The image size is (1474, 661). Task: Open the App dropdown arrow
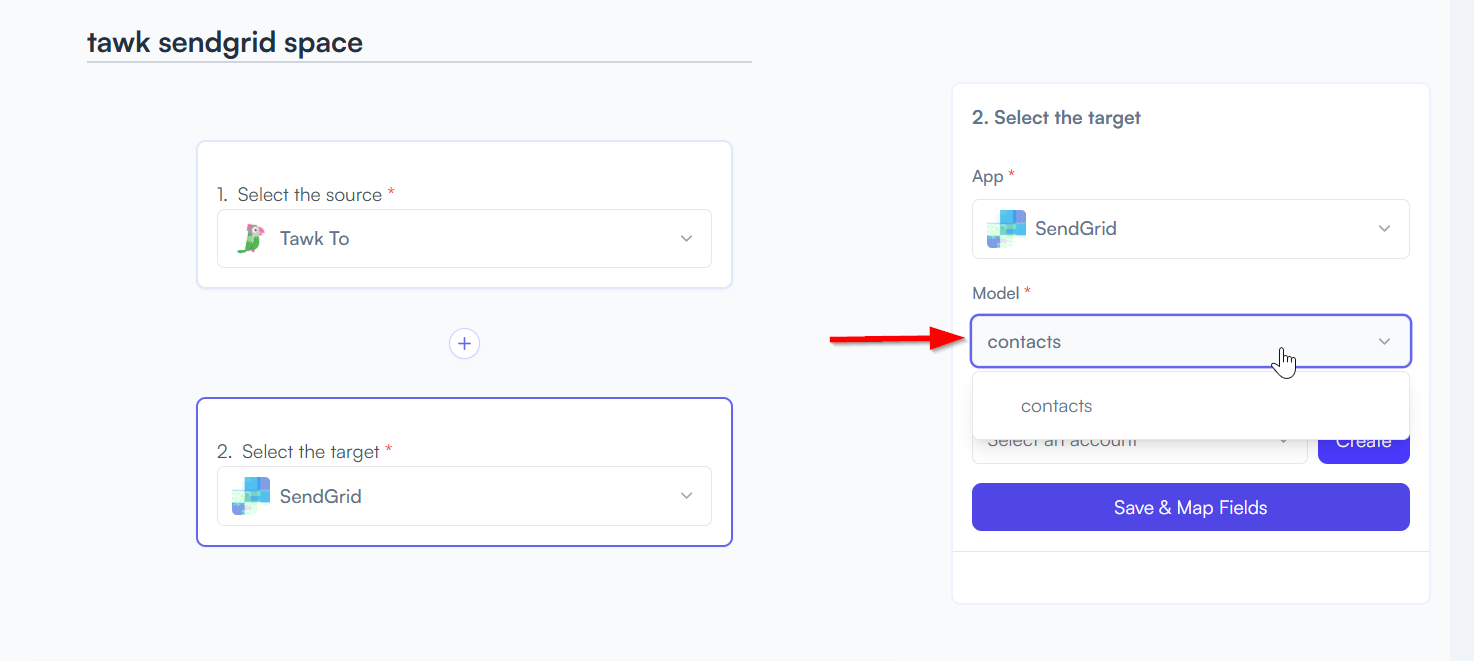1384,229
